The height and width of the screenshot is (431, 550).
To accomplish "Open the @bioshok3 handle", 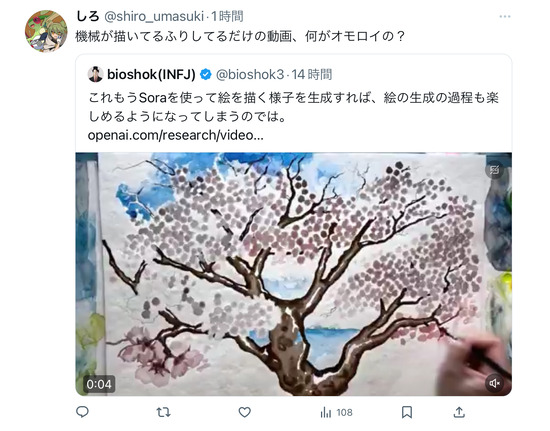I will 250,74.
